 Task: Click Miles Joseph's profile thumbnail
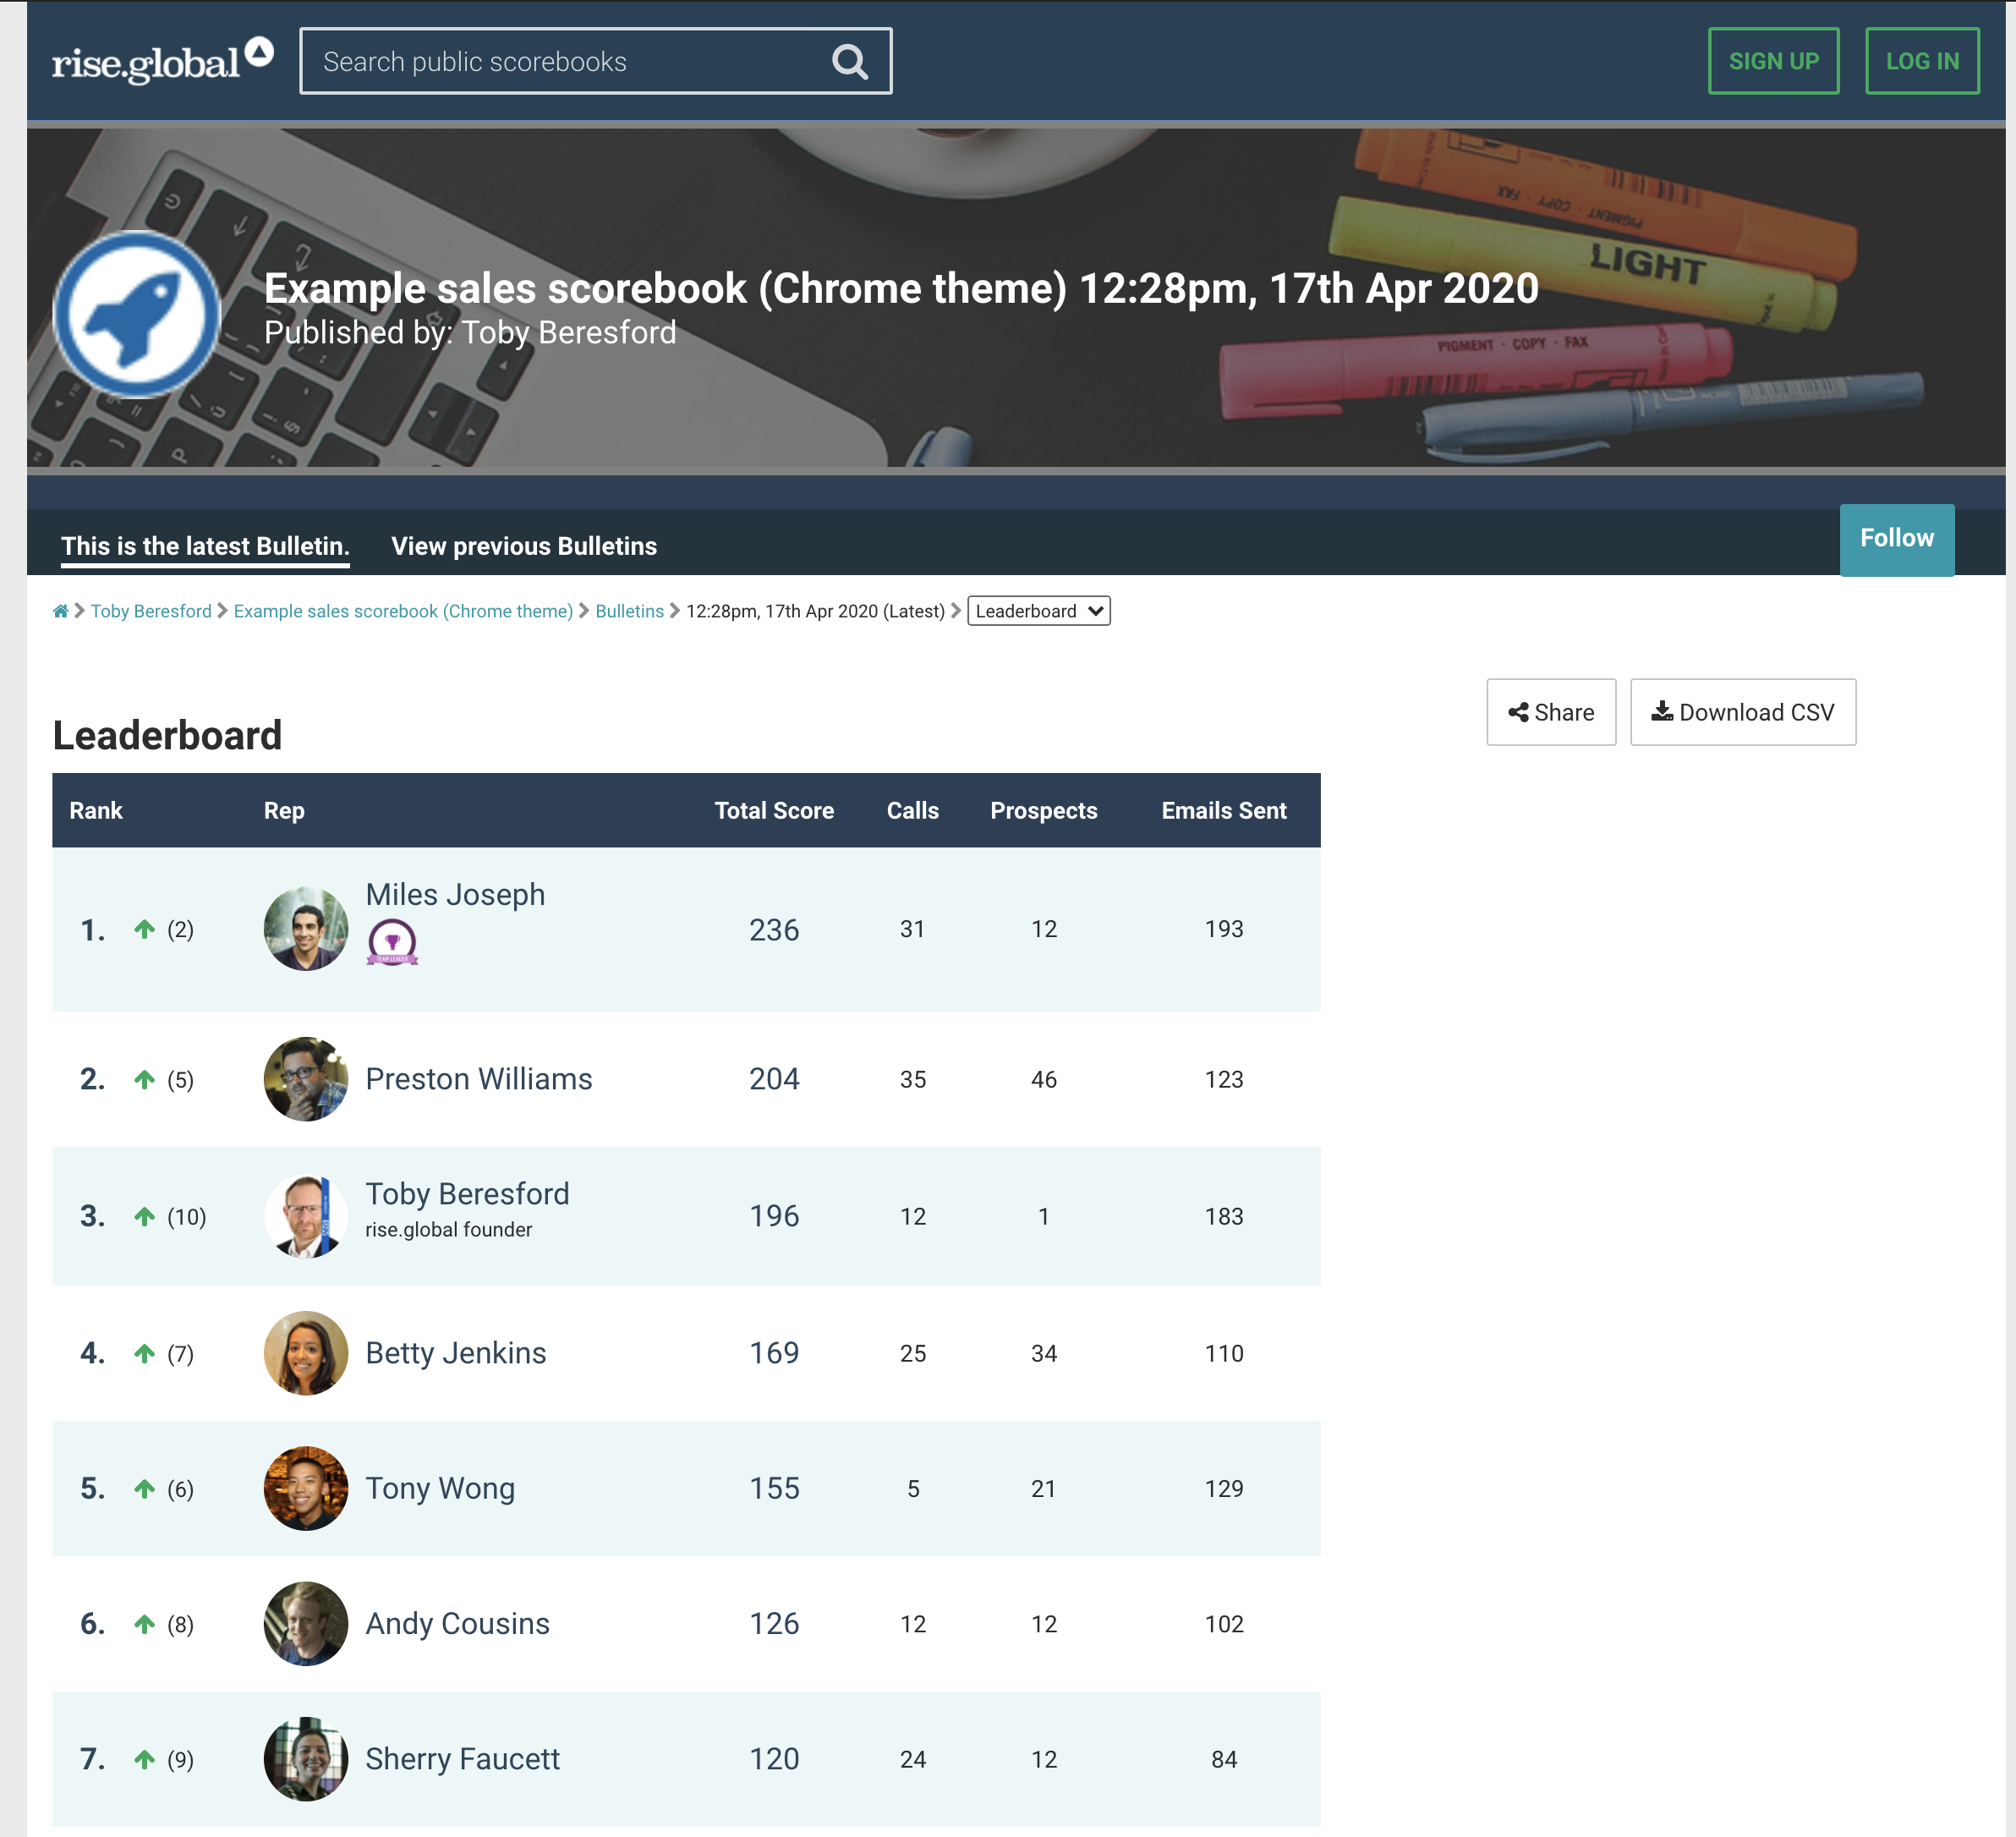click(x=305, y=929)
